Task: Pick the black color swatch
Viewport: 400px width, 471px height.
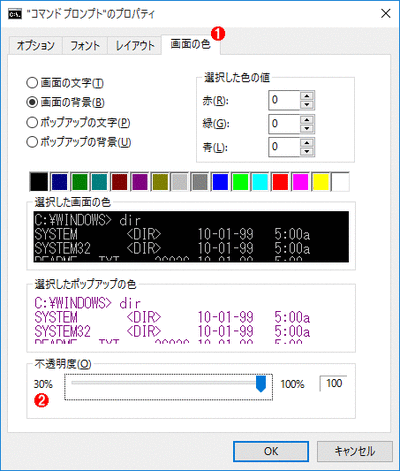Action: 39,182
